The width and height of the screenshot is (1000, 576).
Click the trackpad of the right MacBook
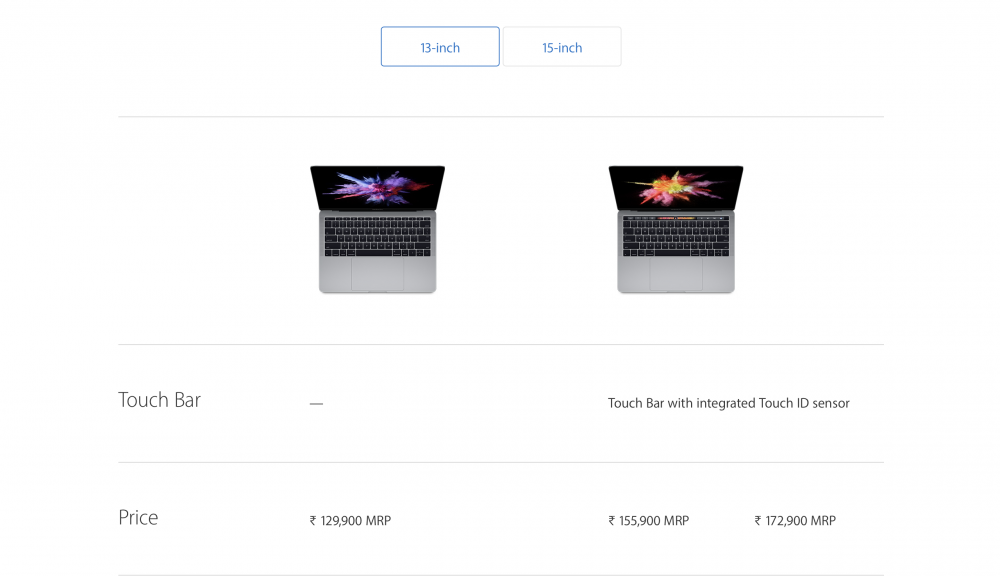click(x=676, y=274)
